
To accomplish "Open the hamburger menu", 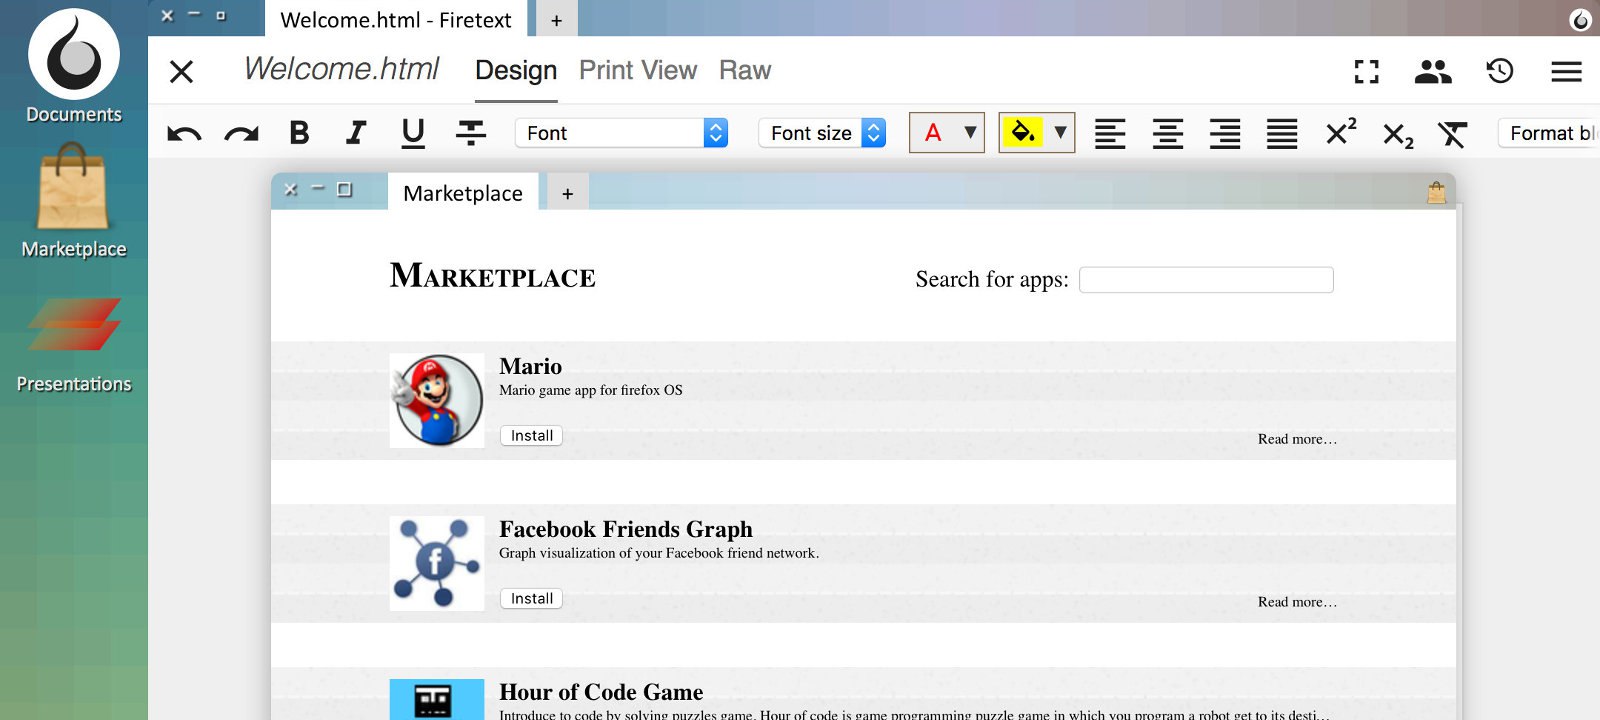I will pos(1566,71).
